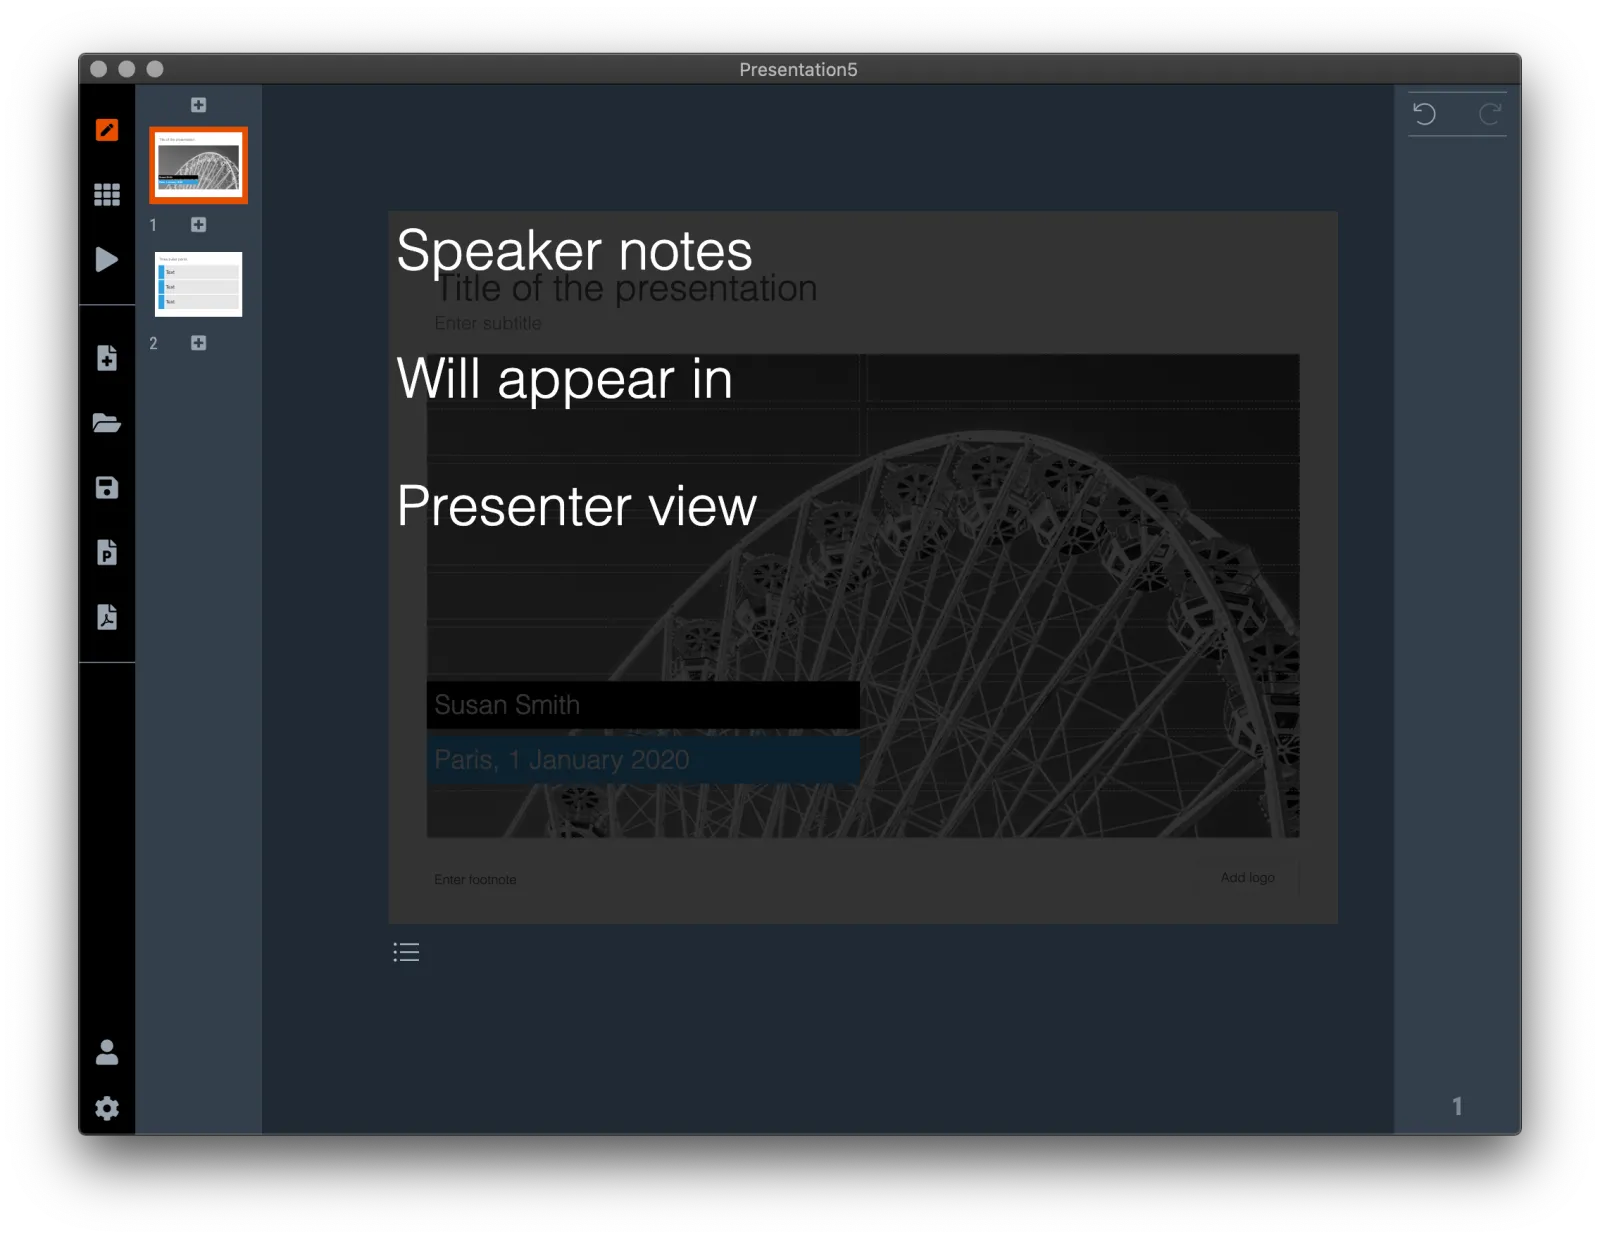Click the 'Speaker notes' overlay text
The height and width of the screenshot is (1239, 1600).
pyautogui.click(x=575, y=250)
